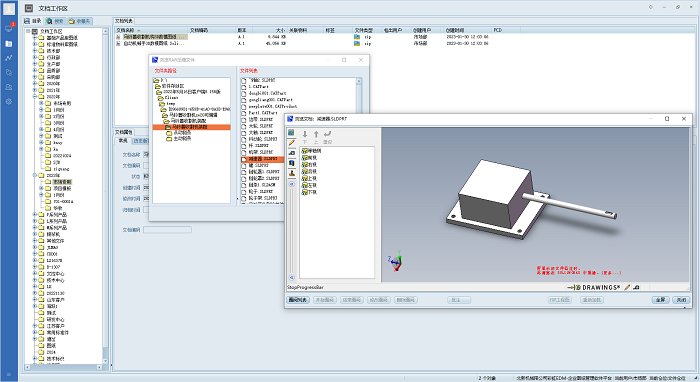
Task: Click the measure icon right of the DRAWINGS pencil
Action: click(x=636, y=287)
